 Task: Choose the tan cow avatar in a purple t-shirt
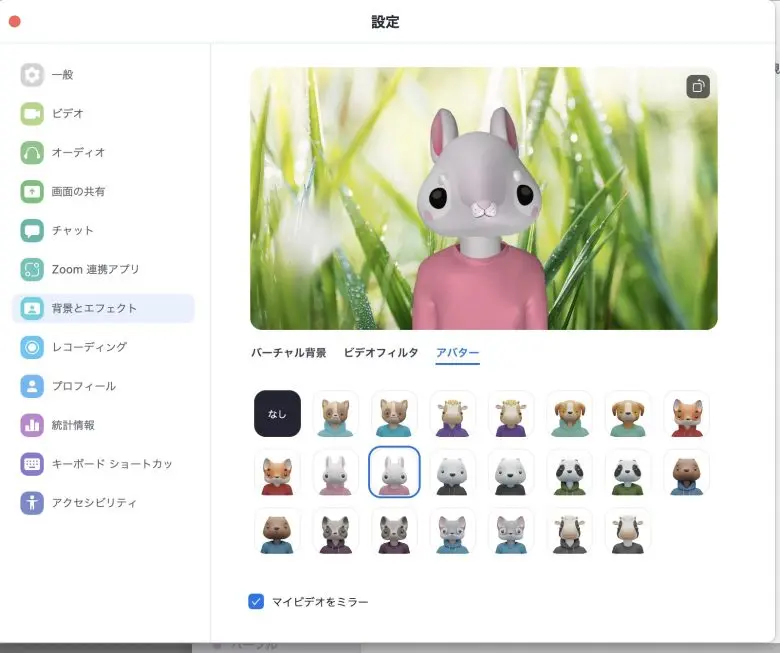[511, 414]
